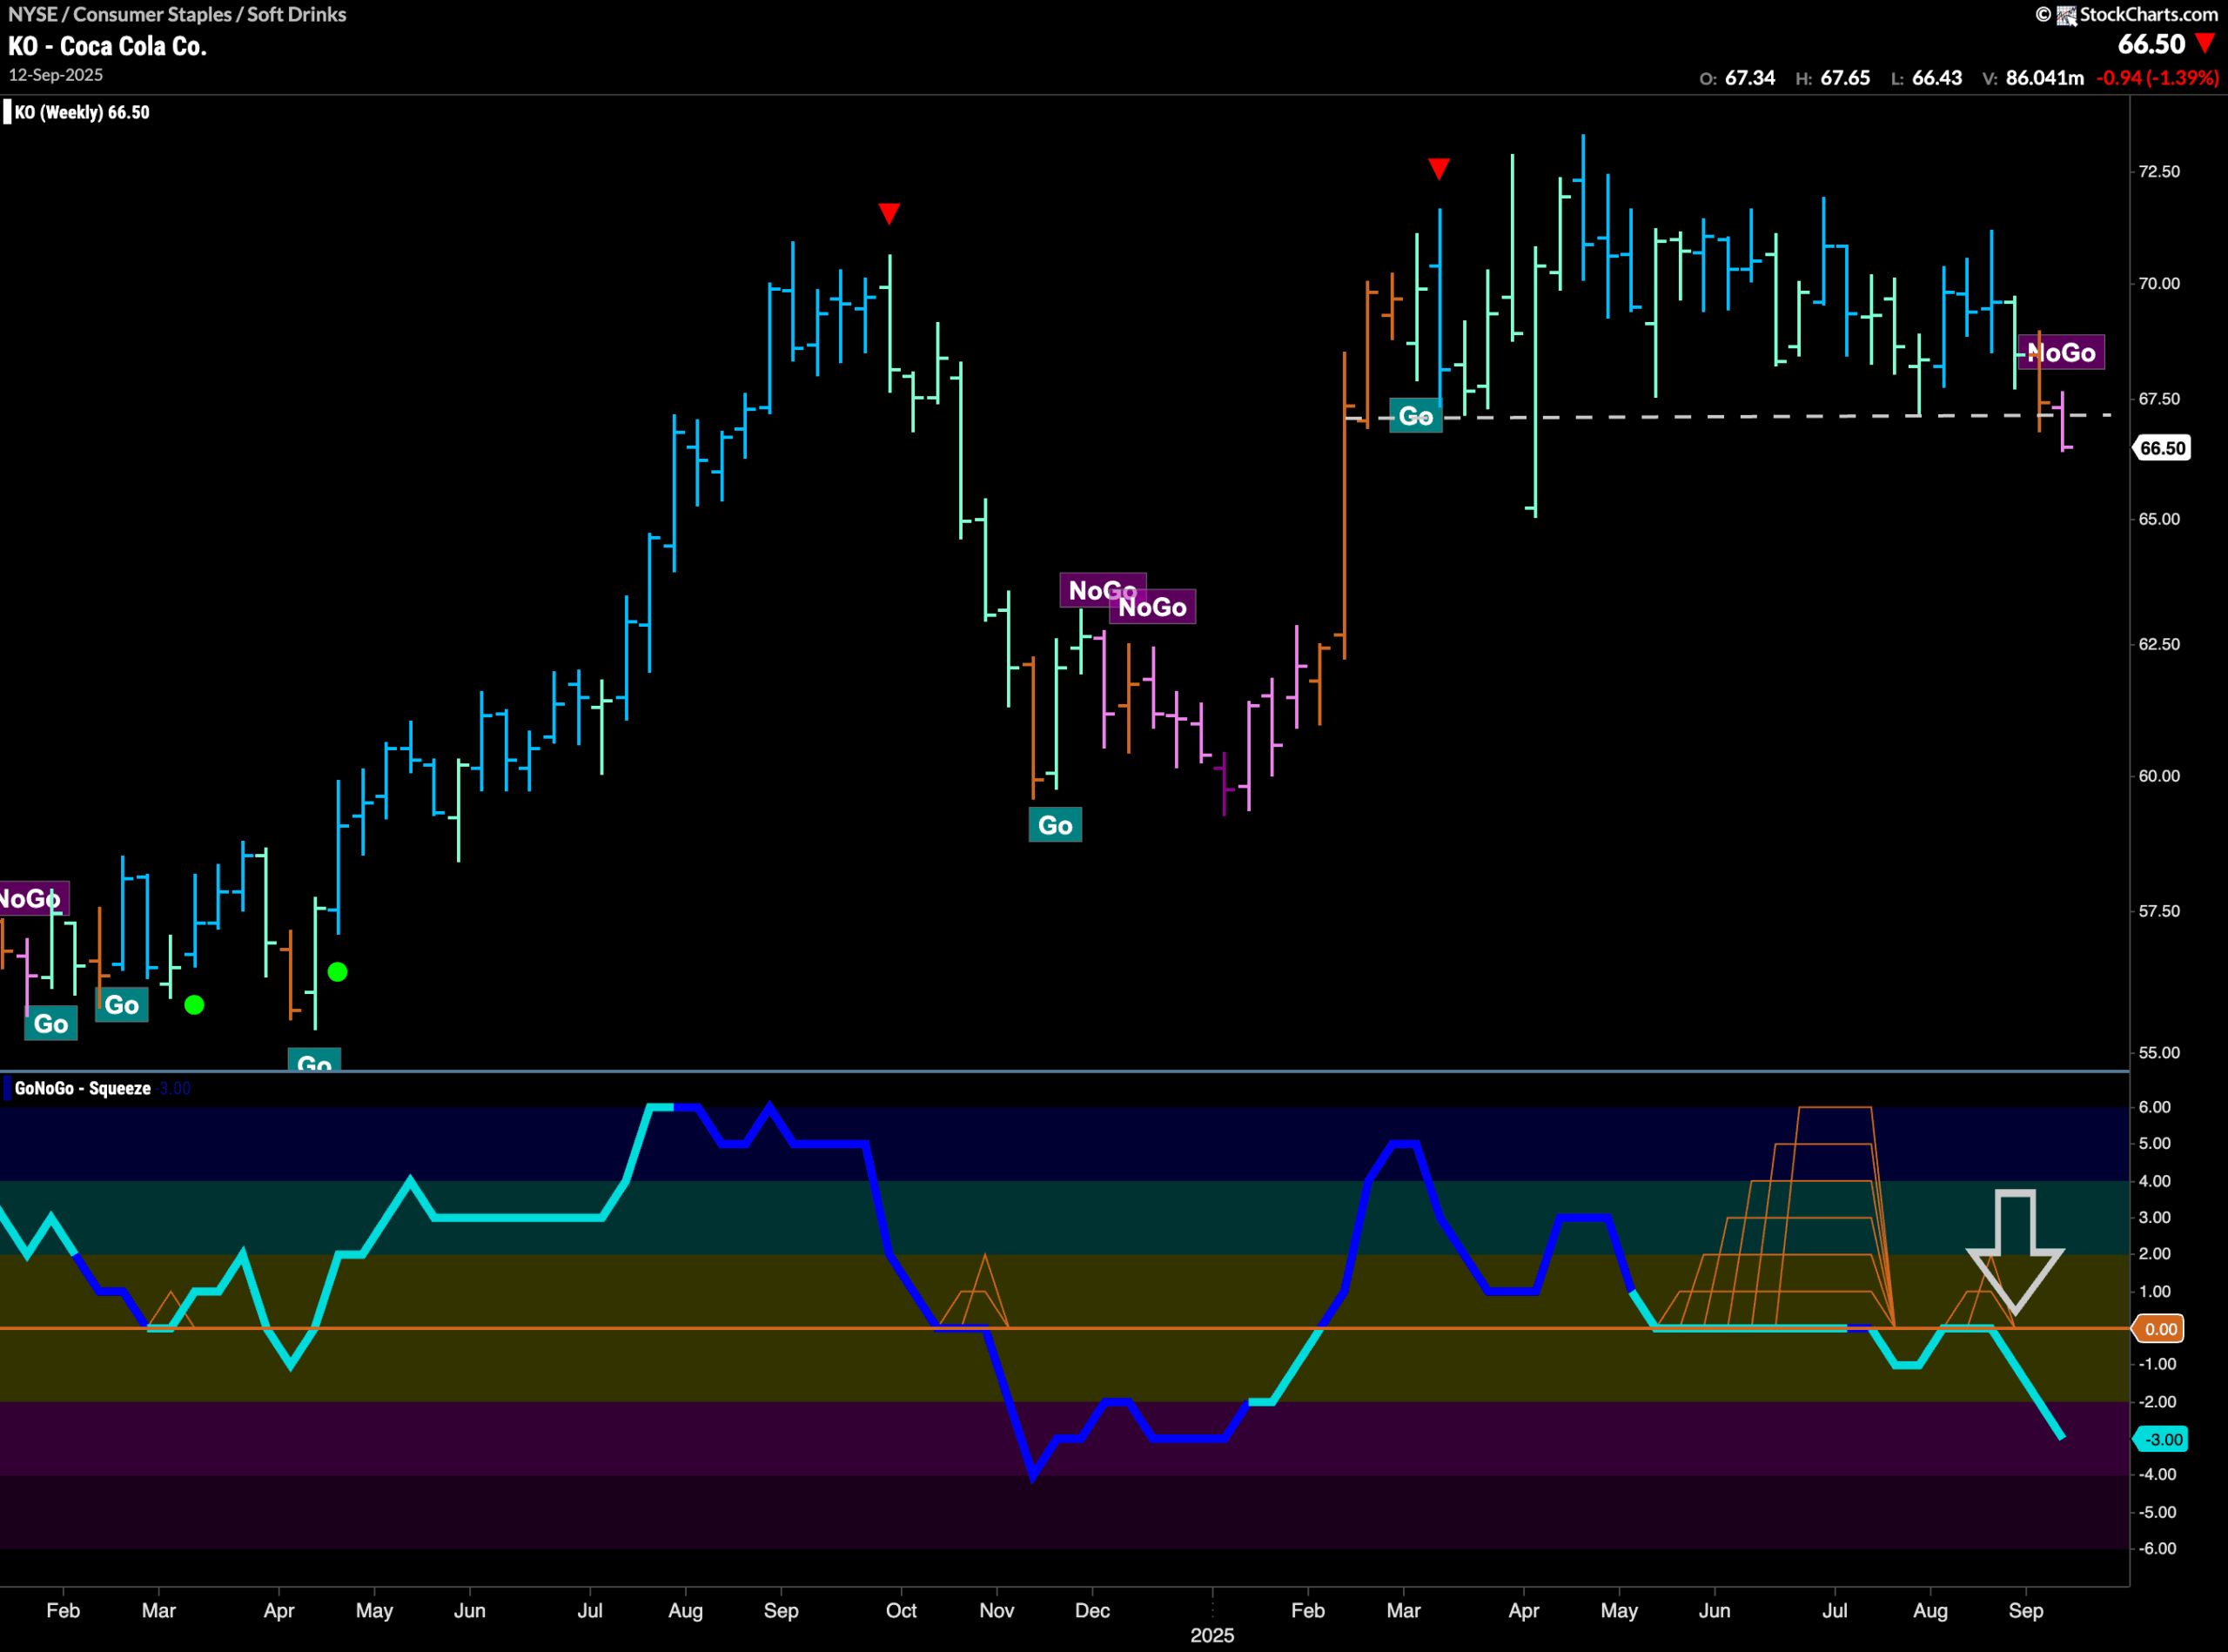Screen dimensions: 2228x1652
Task: Click the Go label under the November 2024 low
Action: click(x=1055, y=825)
